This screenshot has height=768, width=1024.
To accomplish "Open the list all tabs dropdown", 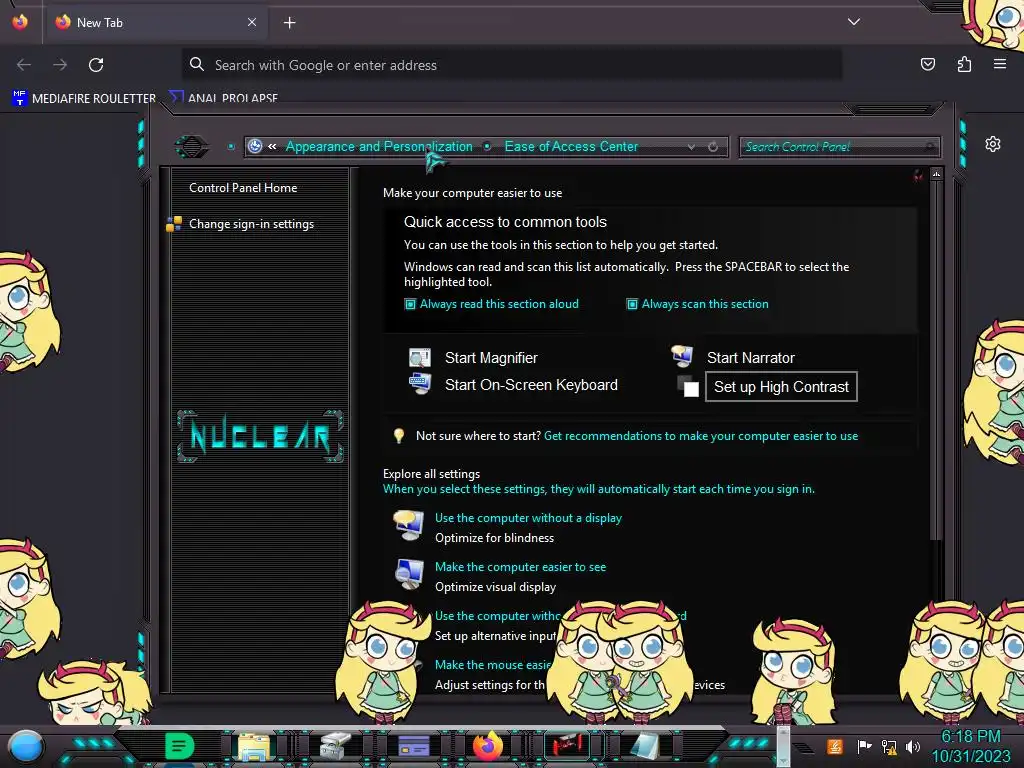I will [854, 22].
